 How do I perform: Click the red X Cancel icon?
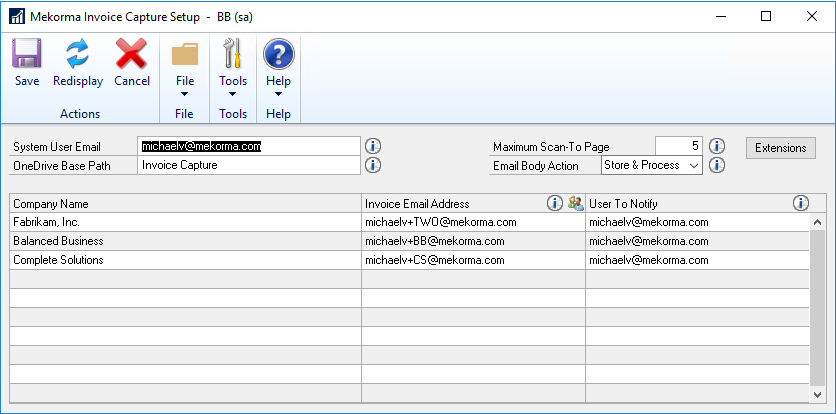(x=132, y=54)
